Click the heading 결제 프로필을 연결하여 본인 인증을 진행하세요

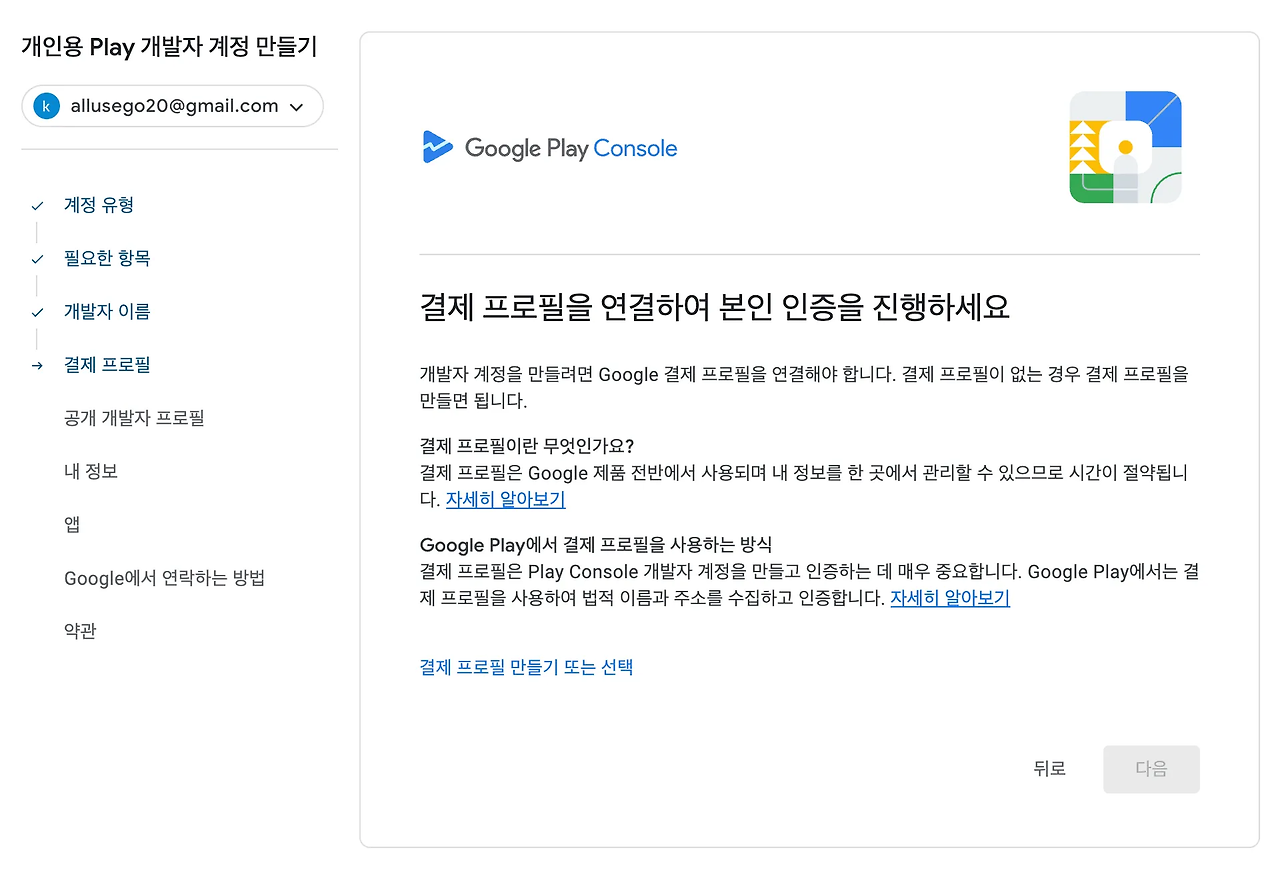(x=714, y=307)
